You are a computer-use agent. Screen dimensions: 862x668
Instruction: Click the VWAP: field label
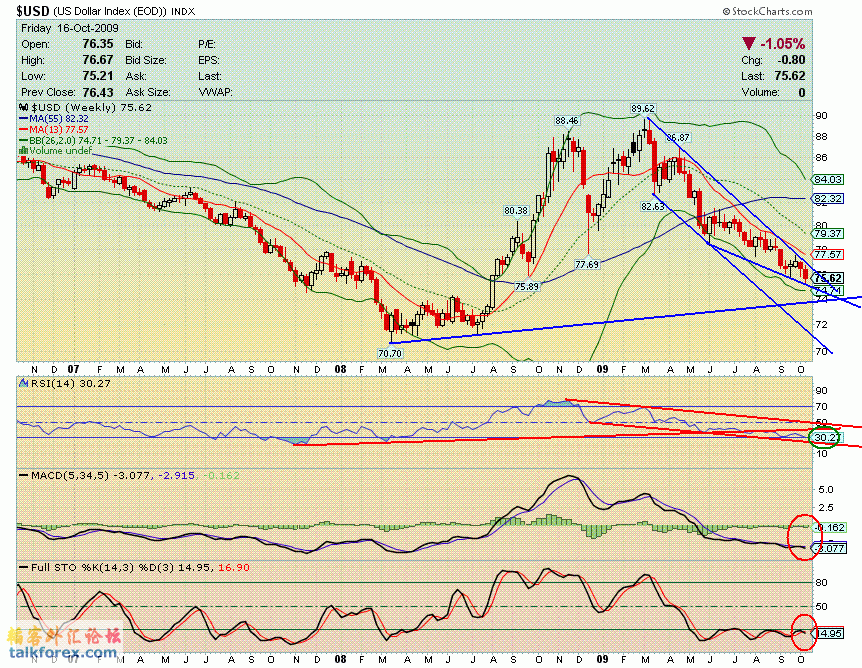pos(215,92)
